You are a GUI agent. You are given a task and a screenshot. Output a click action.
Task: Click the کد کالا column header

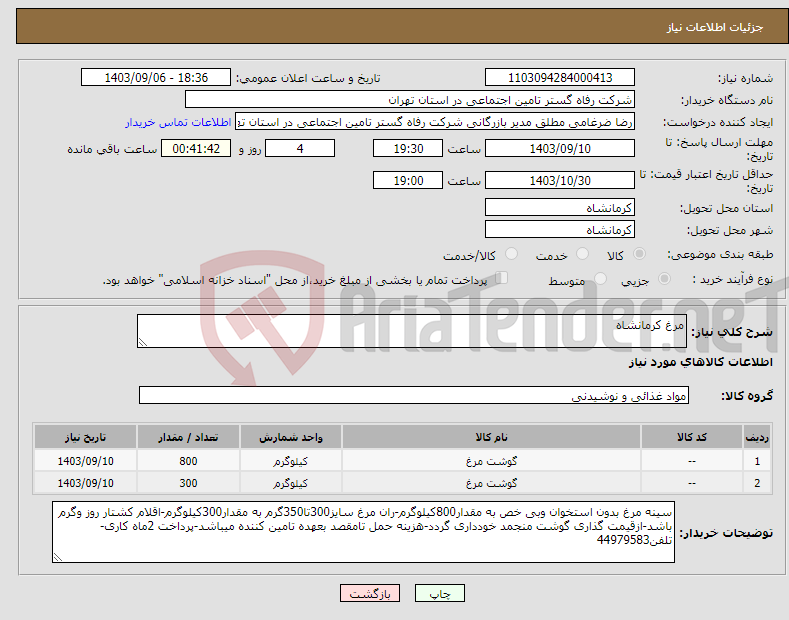[692, 437]
